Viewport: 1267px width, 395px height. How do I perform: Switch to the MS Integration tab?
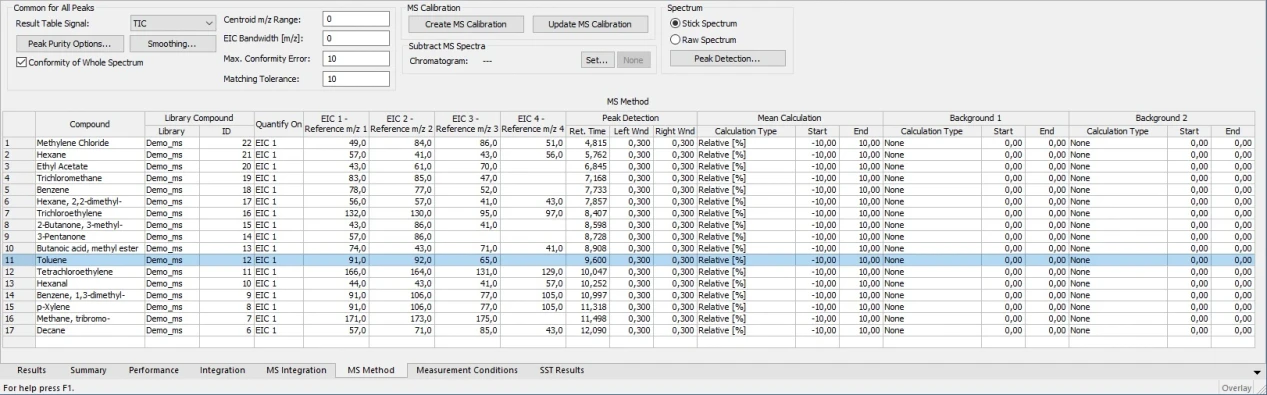click(295, 370)
